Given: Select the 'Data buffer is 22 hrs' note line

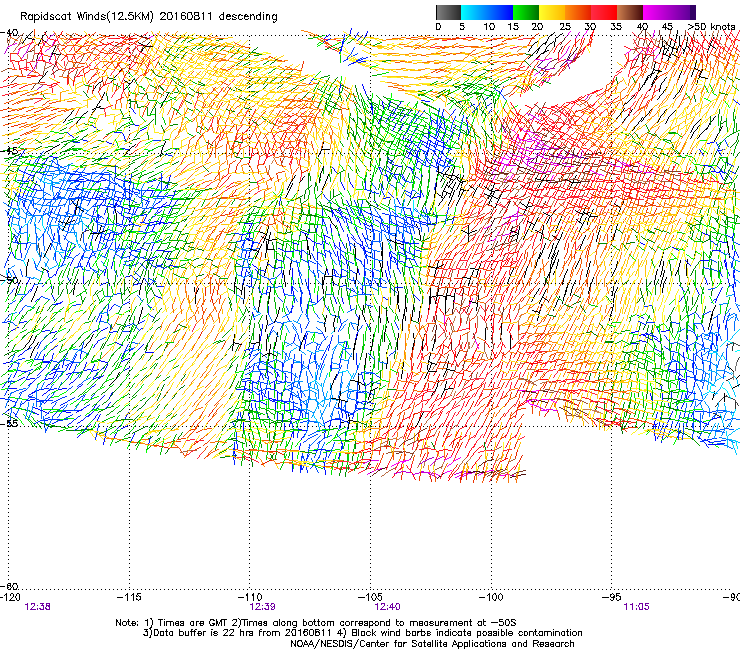Looking at the screenshot, I should pyautogui.click(x=363, y=633).
